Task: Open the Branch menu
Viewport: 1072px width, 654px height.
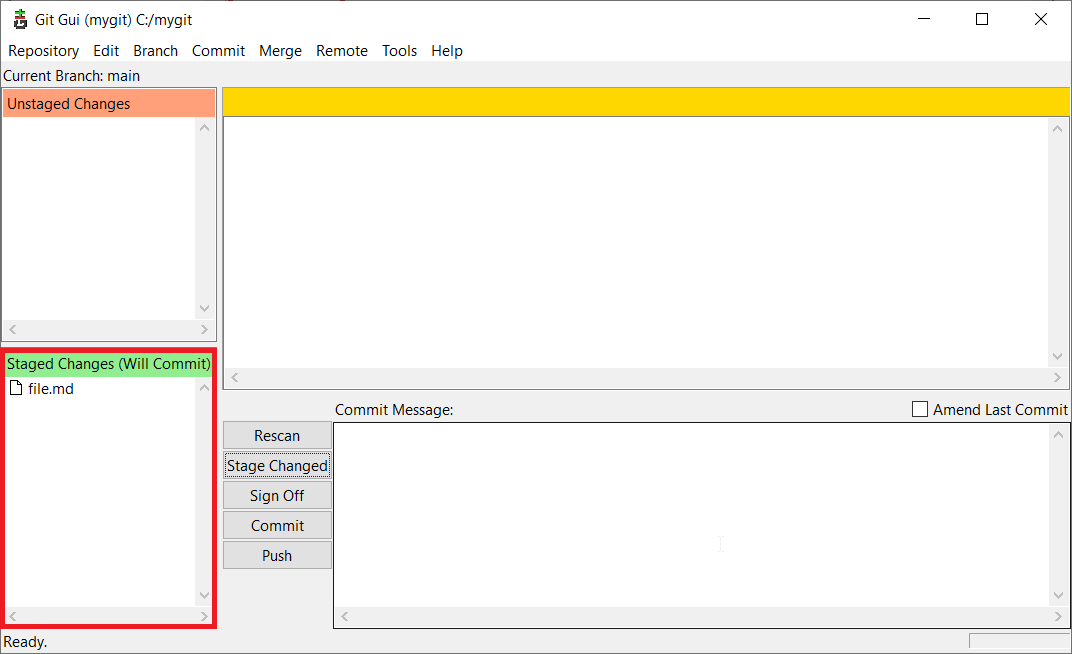Action: (x=155, y=51)
